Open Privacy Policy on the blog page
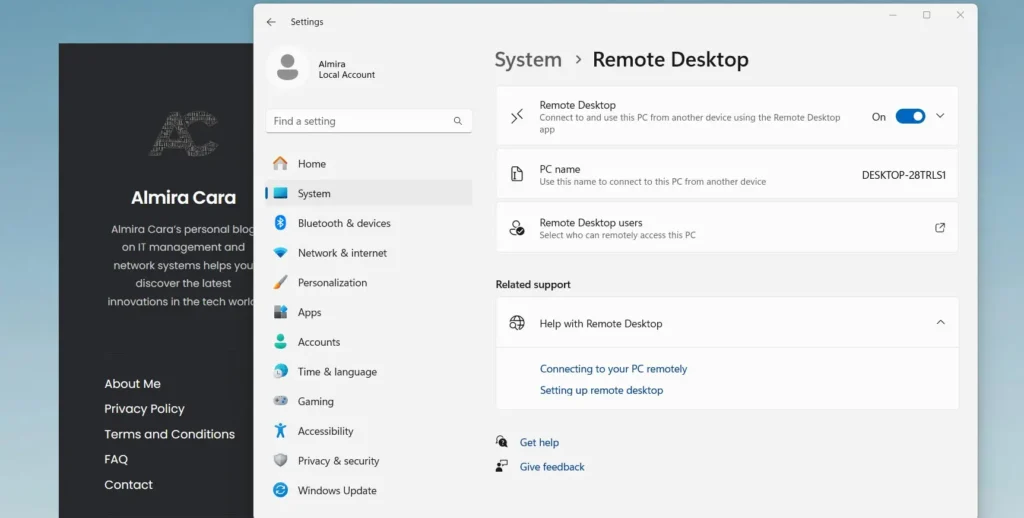The width and height of the screenshot is (1024, 518). click(144, 409)
